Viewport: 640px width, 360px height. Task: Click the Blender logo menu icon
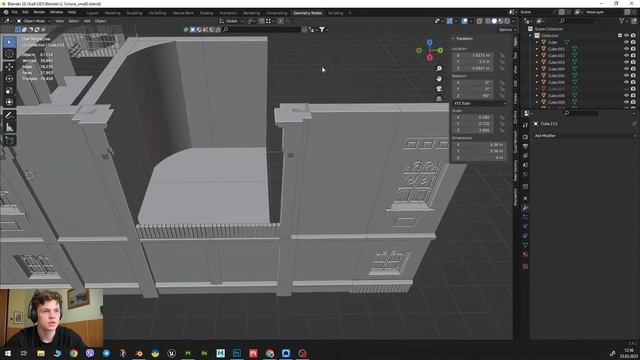pyautogui.click(x=6, y=12)
